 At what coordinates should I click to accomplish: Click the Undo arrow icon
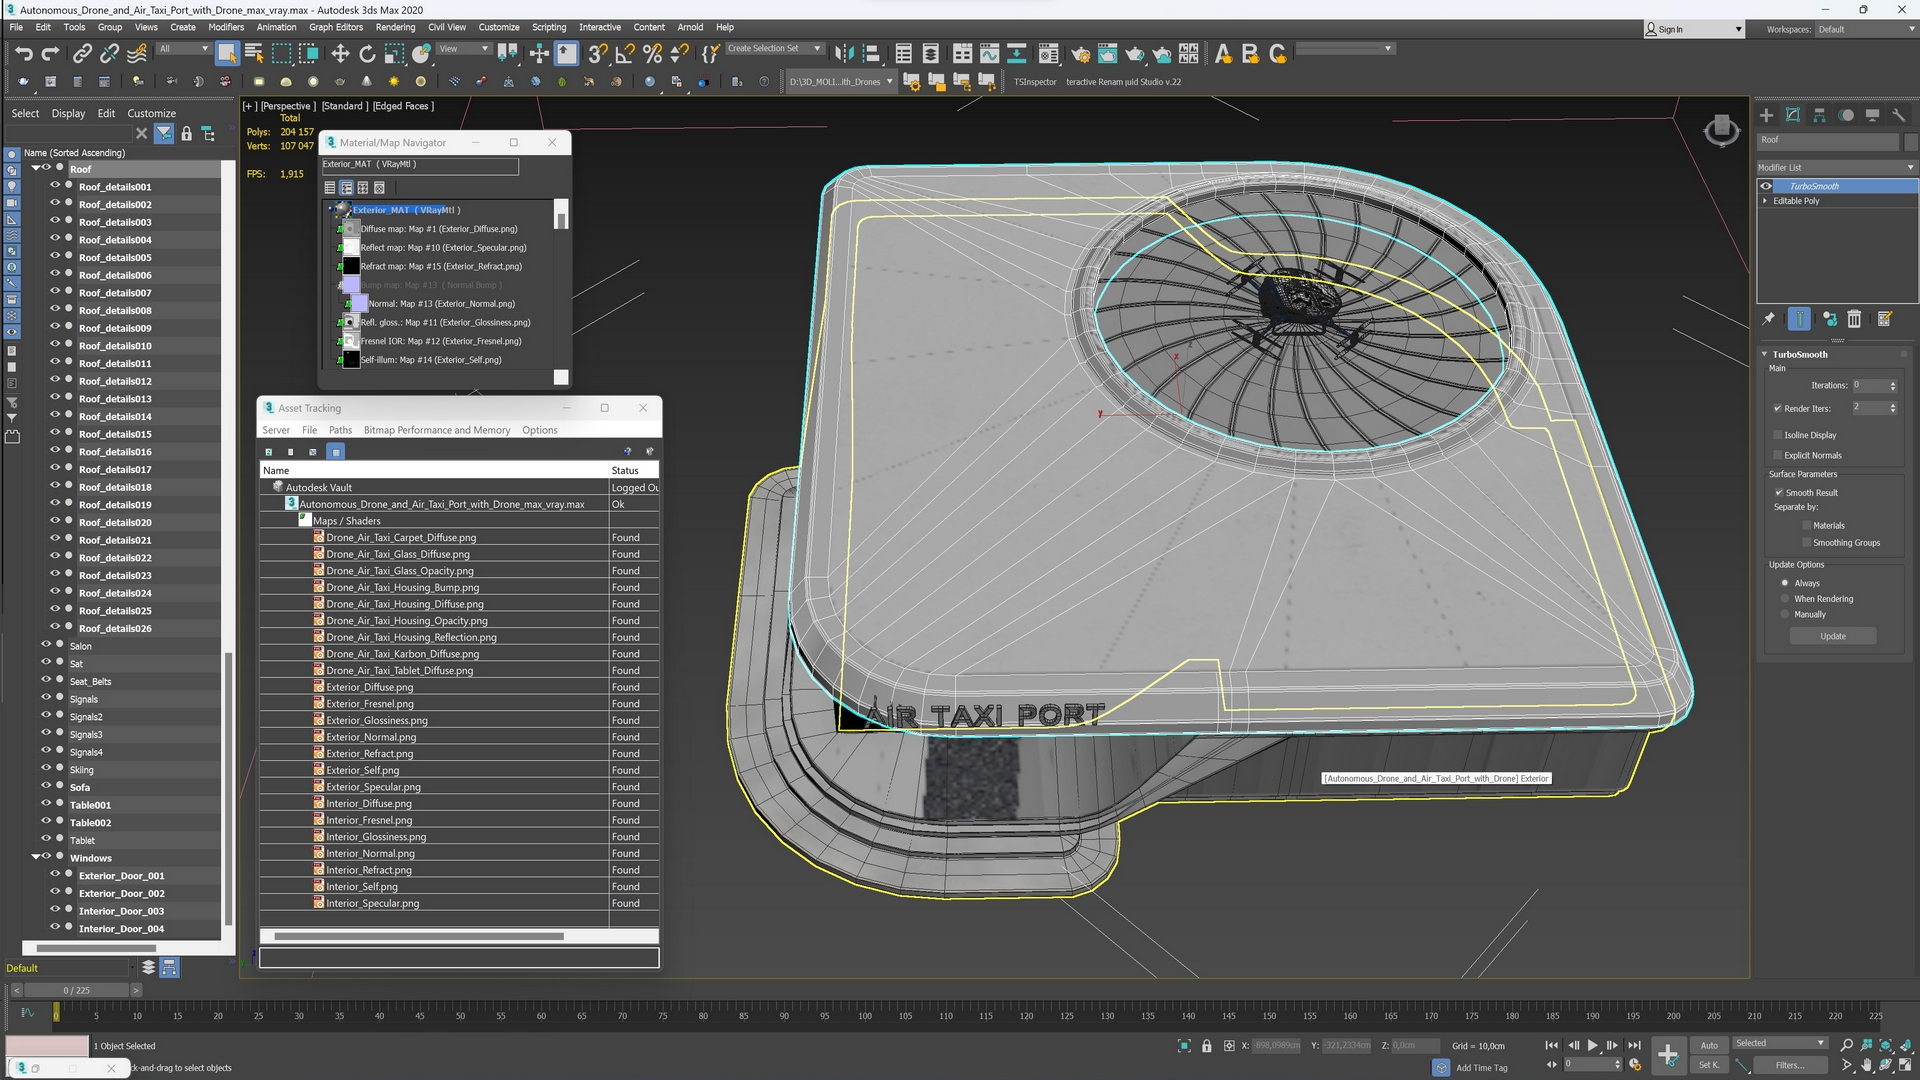click(x=24, y=53)
